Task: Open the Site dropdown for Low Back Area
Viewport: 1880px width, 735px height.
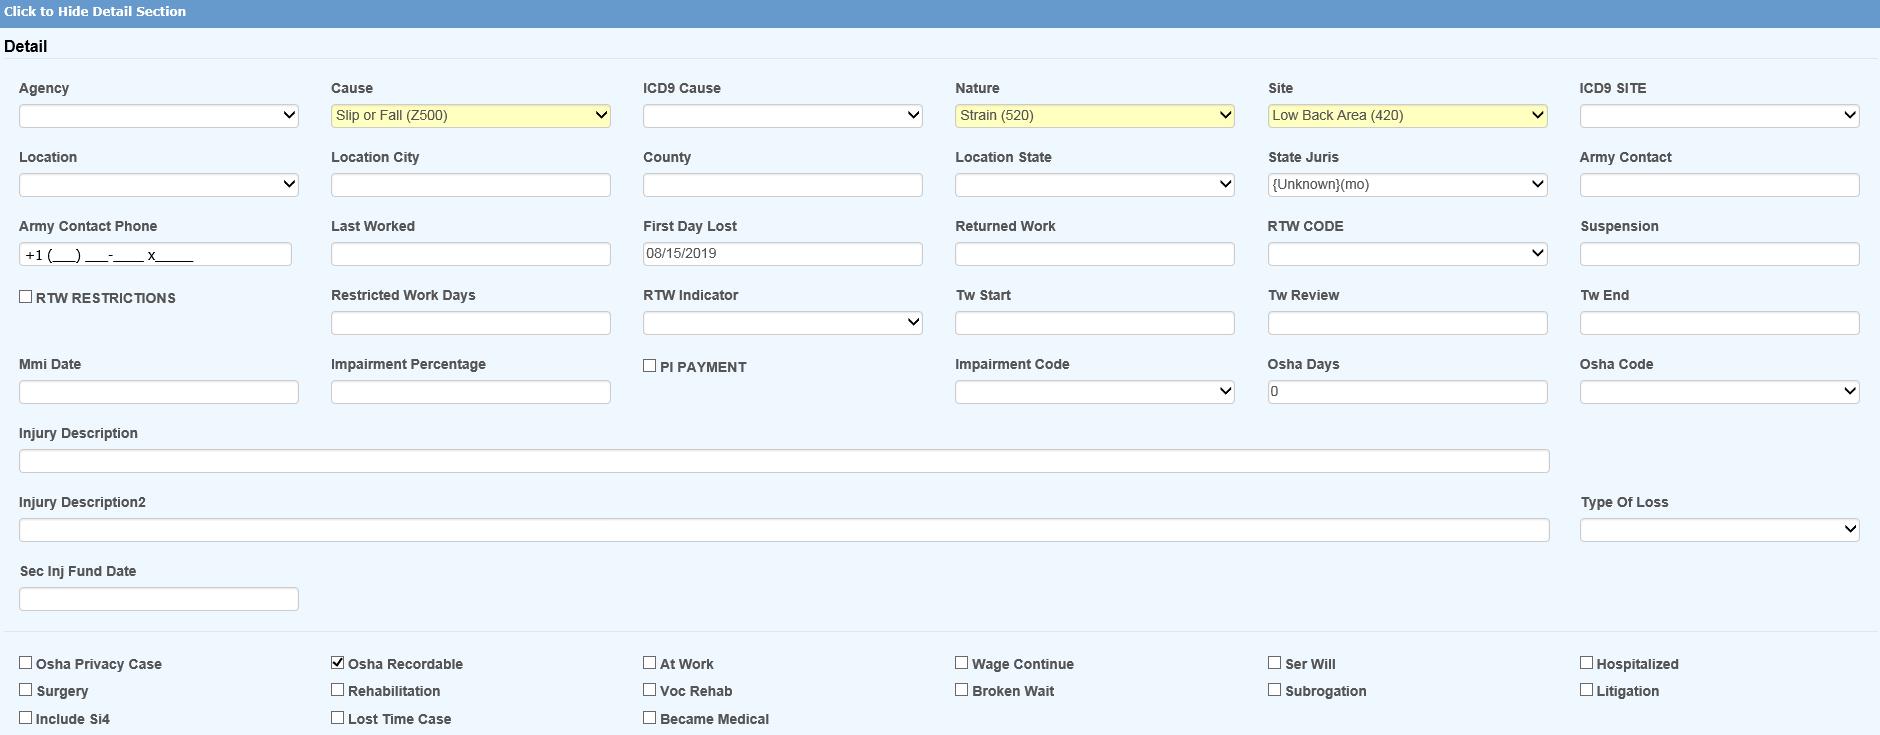Action: click(x=1406, y=116)
